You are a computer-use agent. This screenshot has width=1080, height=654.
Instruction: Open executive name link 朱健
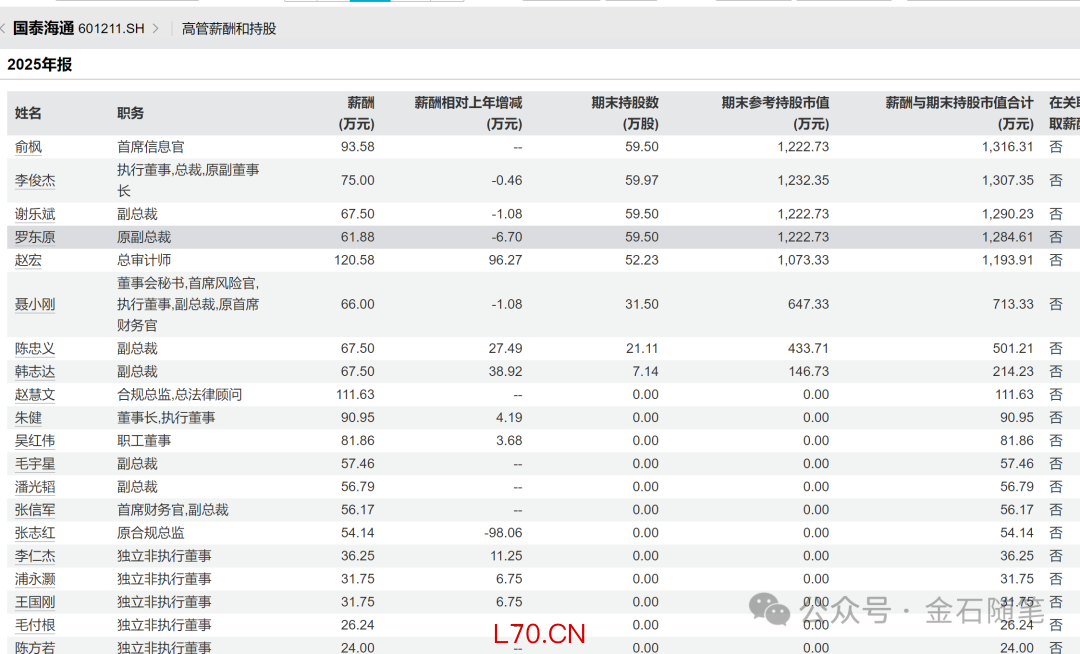click(28, 418)
